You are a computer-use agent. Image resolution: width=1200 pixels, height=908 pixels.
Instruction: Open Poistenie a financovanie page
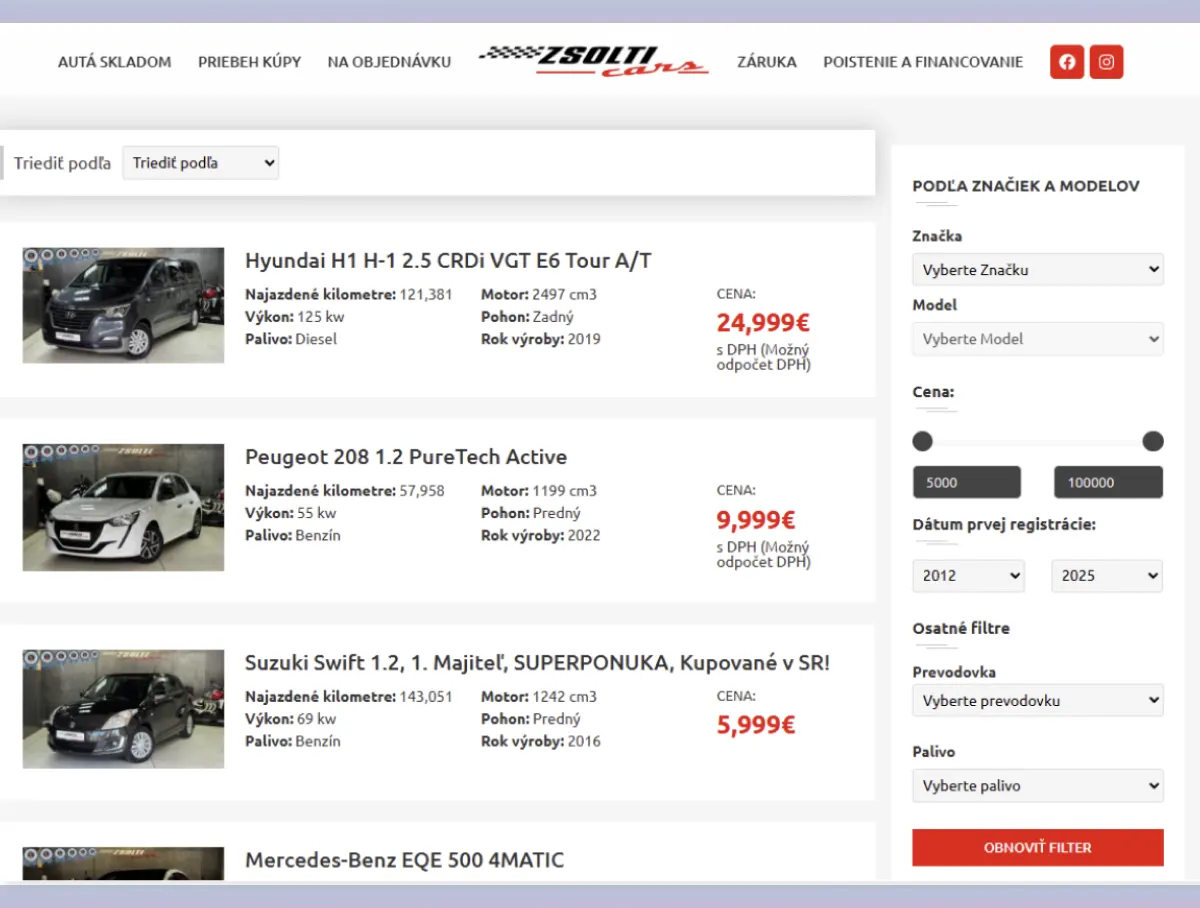(x=923, y=62)
